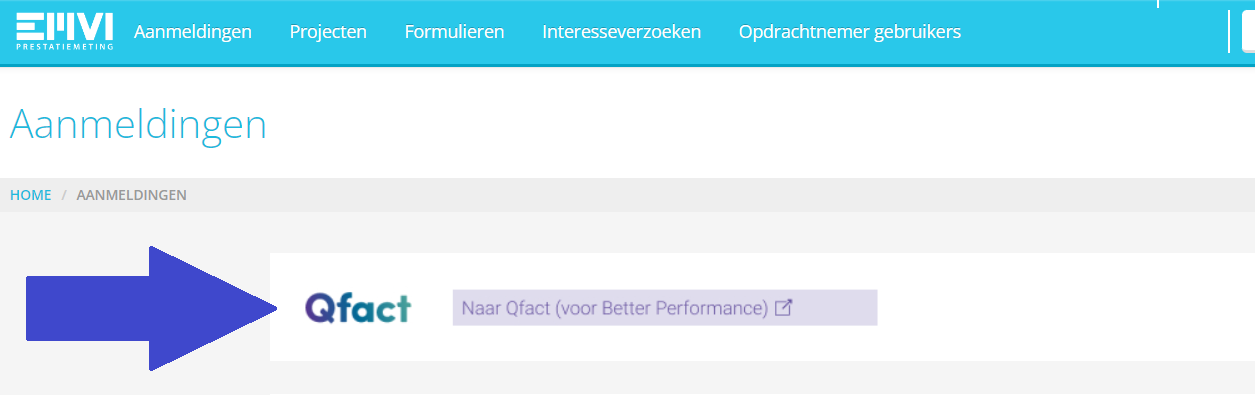Click the external link icon beside Better Performance

(x=784, y=308)
